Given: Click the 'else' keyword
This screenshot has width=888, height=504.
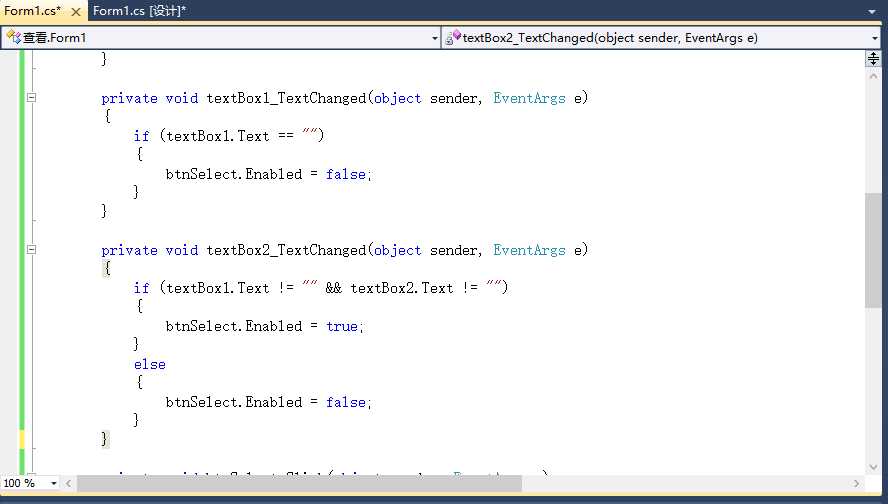Looking at the screenshot, I should pos(150,364).
